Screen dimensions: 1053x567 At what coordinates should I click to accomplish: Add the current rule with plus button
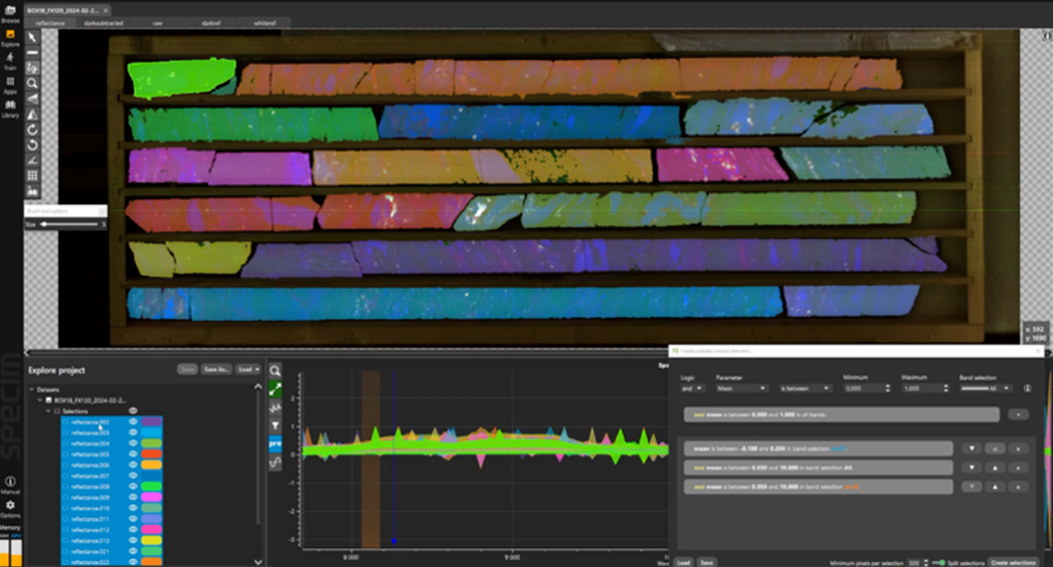(x=1018, y=415)
